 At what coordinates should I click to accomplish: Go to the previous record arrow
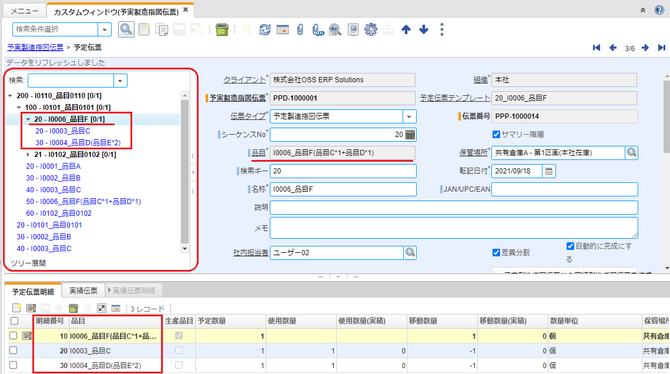(x=613, y=47)
